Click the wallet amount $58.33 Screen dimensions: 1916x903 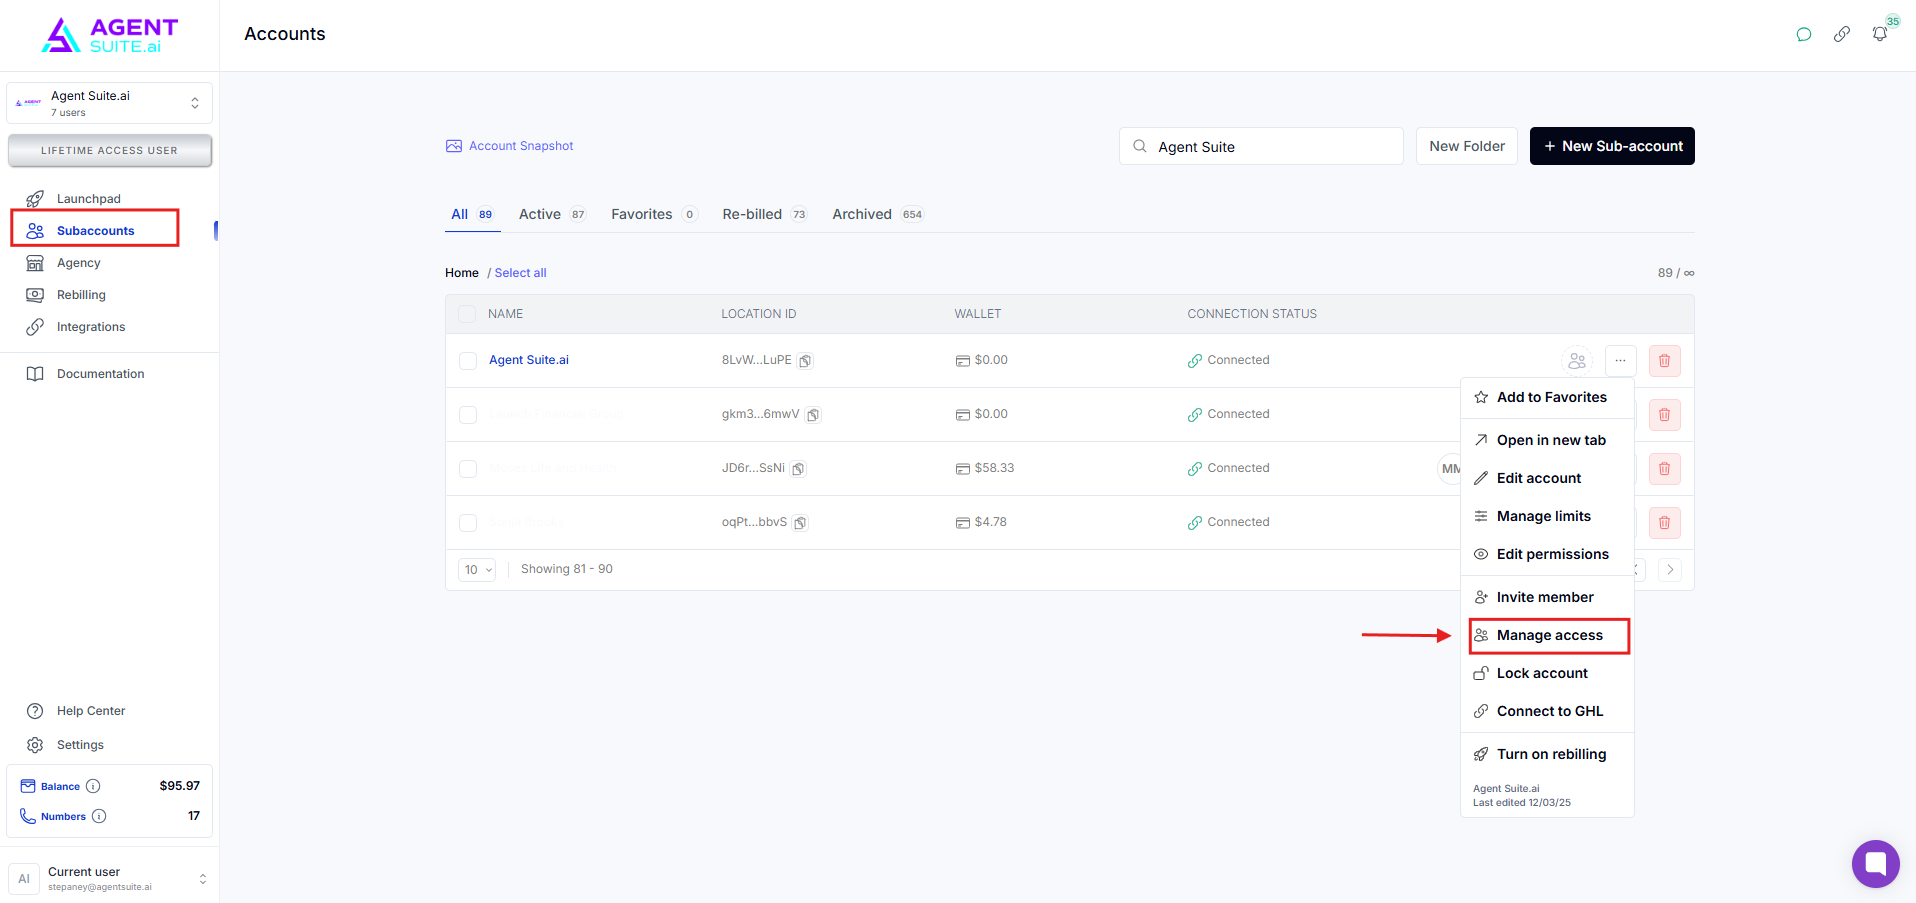coord(994,468)
